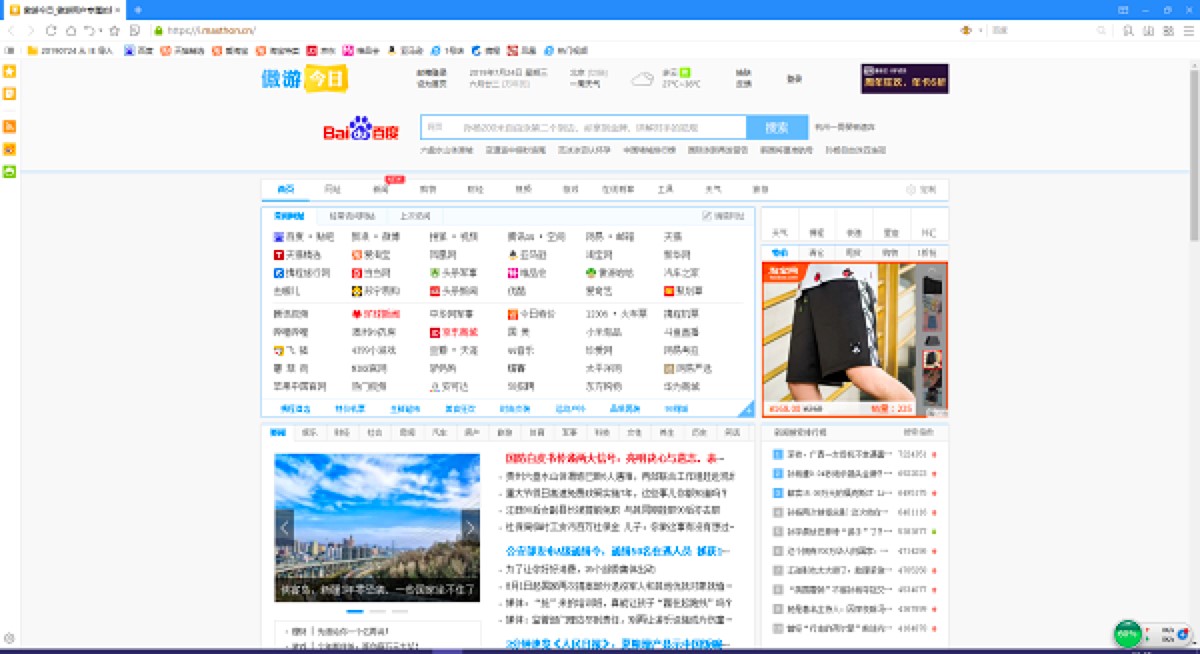Open the Favorites star in left sidebar
Image resolution: width=1200 pixels, height=654 pixels.
pyautogui.click(x=9, y=72)
